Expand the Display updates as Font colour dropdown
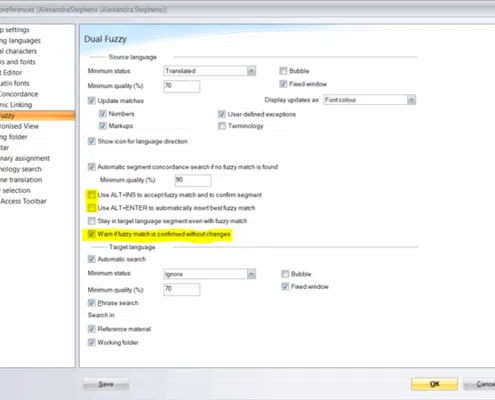495x400 pixels. coord(369,100)
